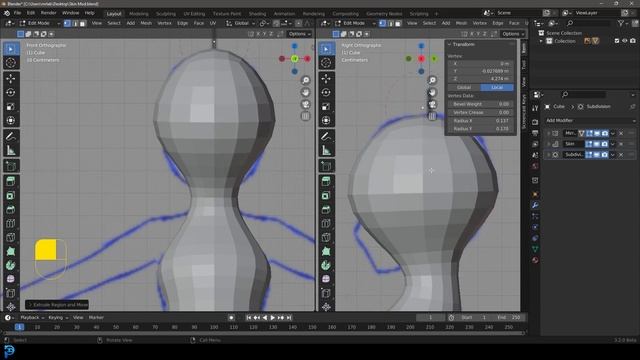Toggle Collection render camera icon
The height and width of the screenshot is (360, 640).
click(633, 41)
